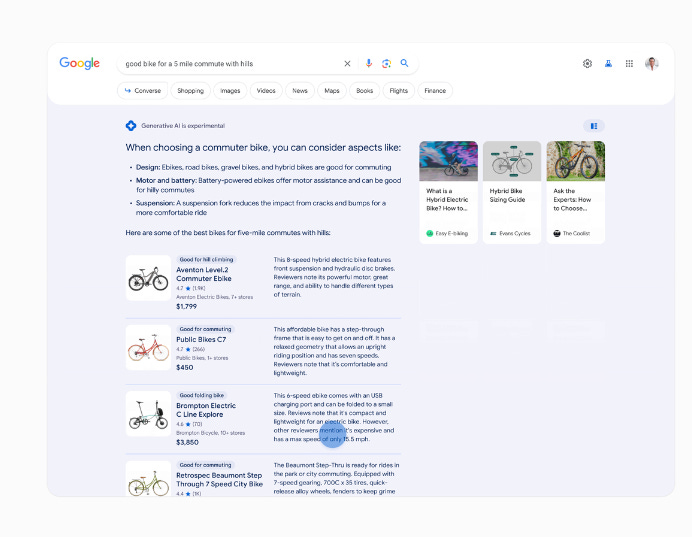This screenshot has height=537, width=692.
Task: Click 'Brompton Bicycle, 10+ stores' text
Action: click(211, 433)
